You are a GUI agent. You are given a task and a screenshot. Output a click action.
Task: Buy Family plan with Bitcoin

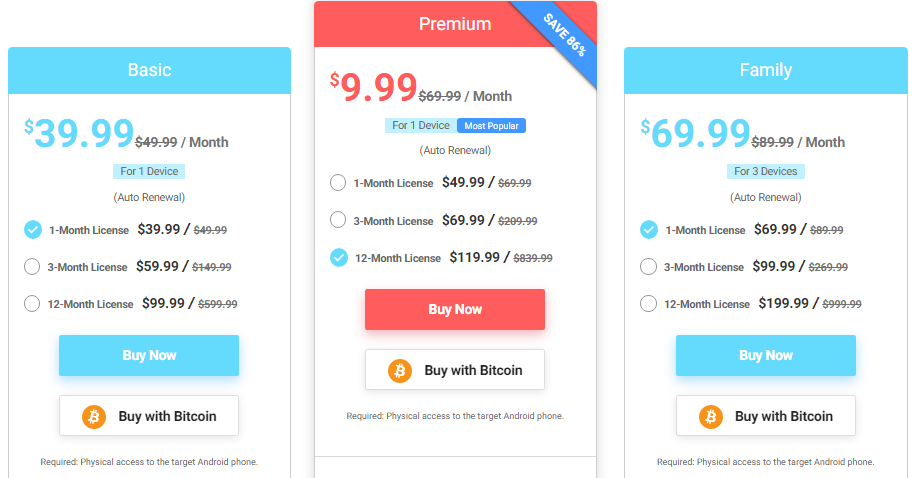pos(766,416)
